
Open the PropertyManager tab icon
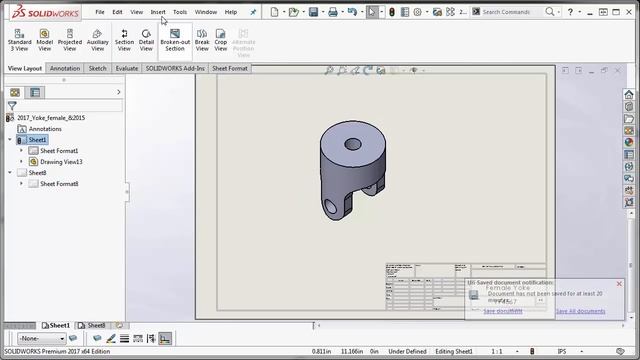[35, 93]
